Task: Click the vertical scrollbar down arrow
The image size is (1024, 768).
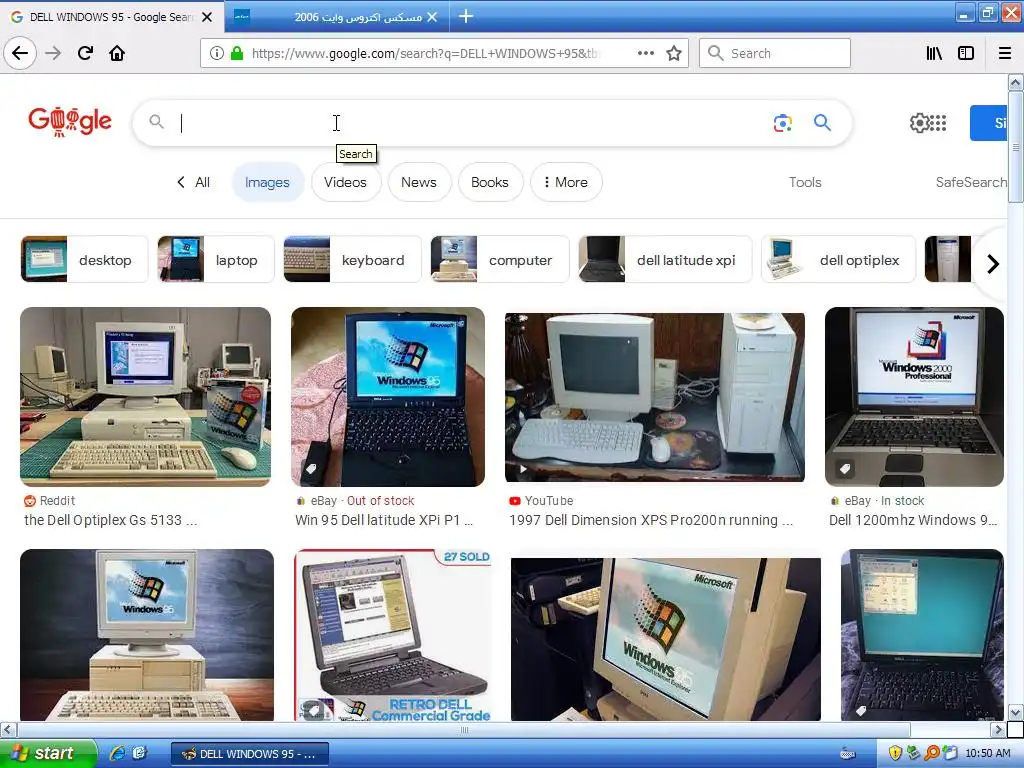Action: pyautogui.click(x=1015, y=712)
